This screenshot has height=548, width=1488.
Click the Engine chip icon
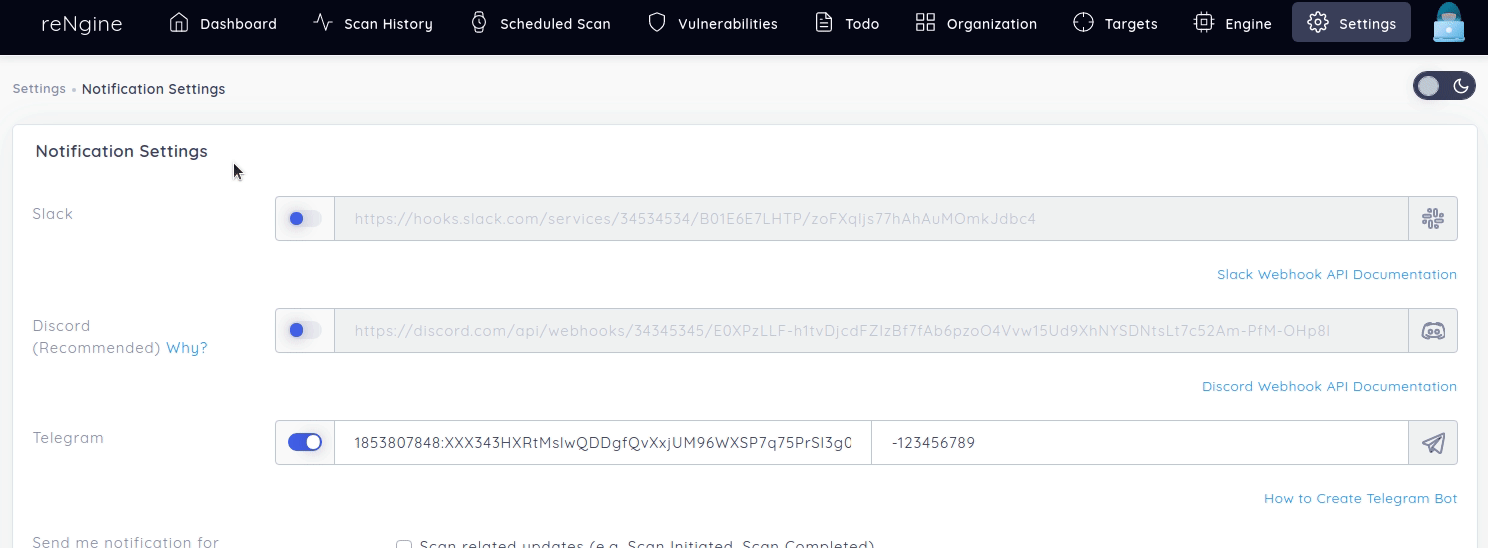click(x=1204, y=22)
